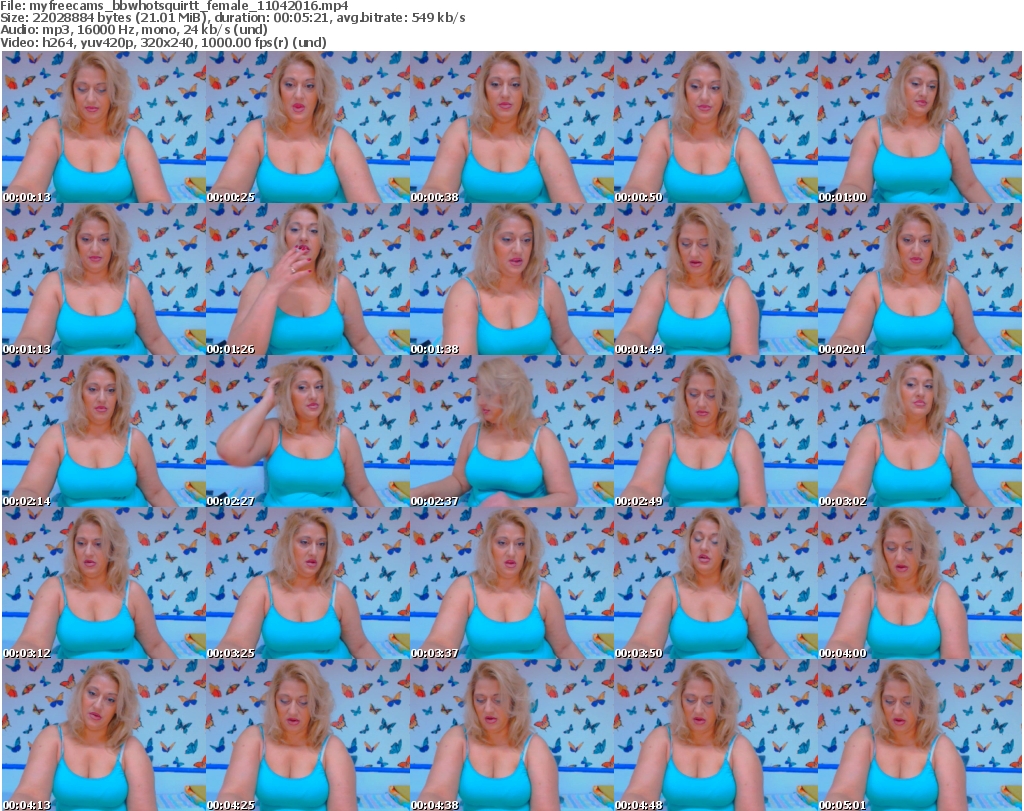Image resolution: width=1024 pixels, height=811 pixels.
Task: Click the frame marked 00:04:38
Action: click(x=511, y=735)
